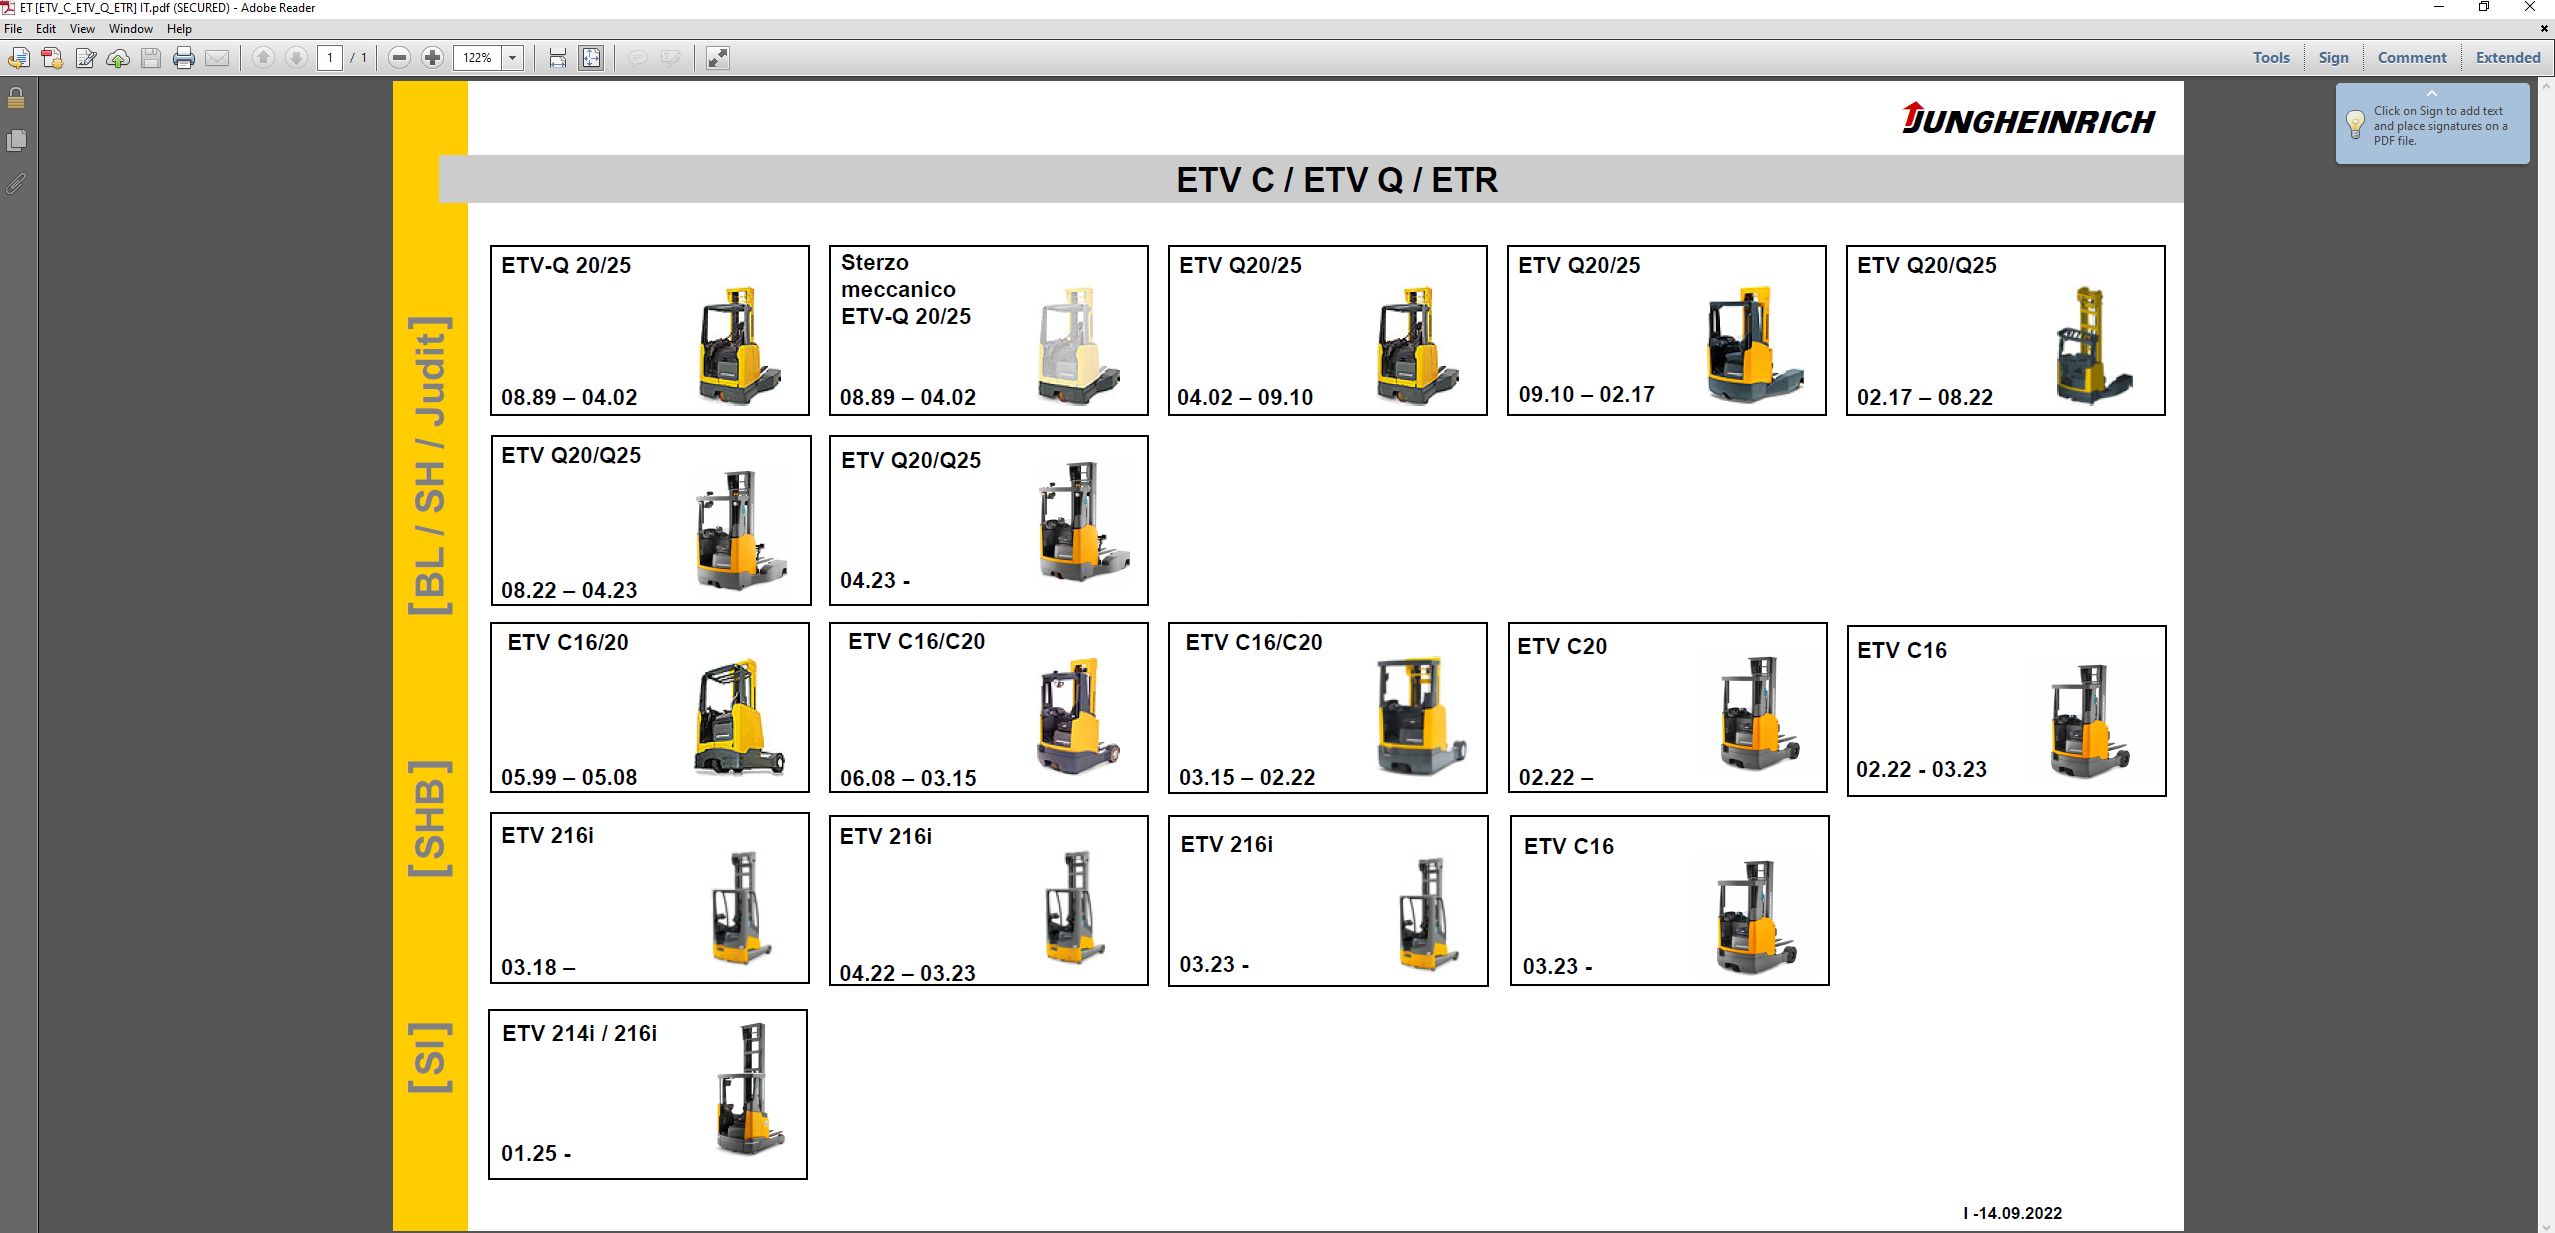
Task: Collapse the Sign tip popup arrow
Action: [2432, 93]
